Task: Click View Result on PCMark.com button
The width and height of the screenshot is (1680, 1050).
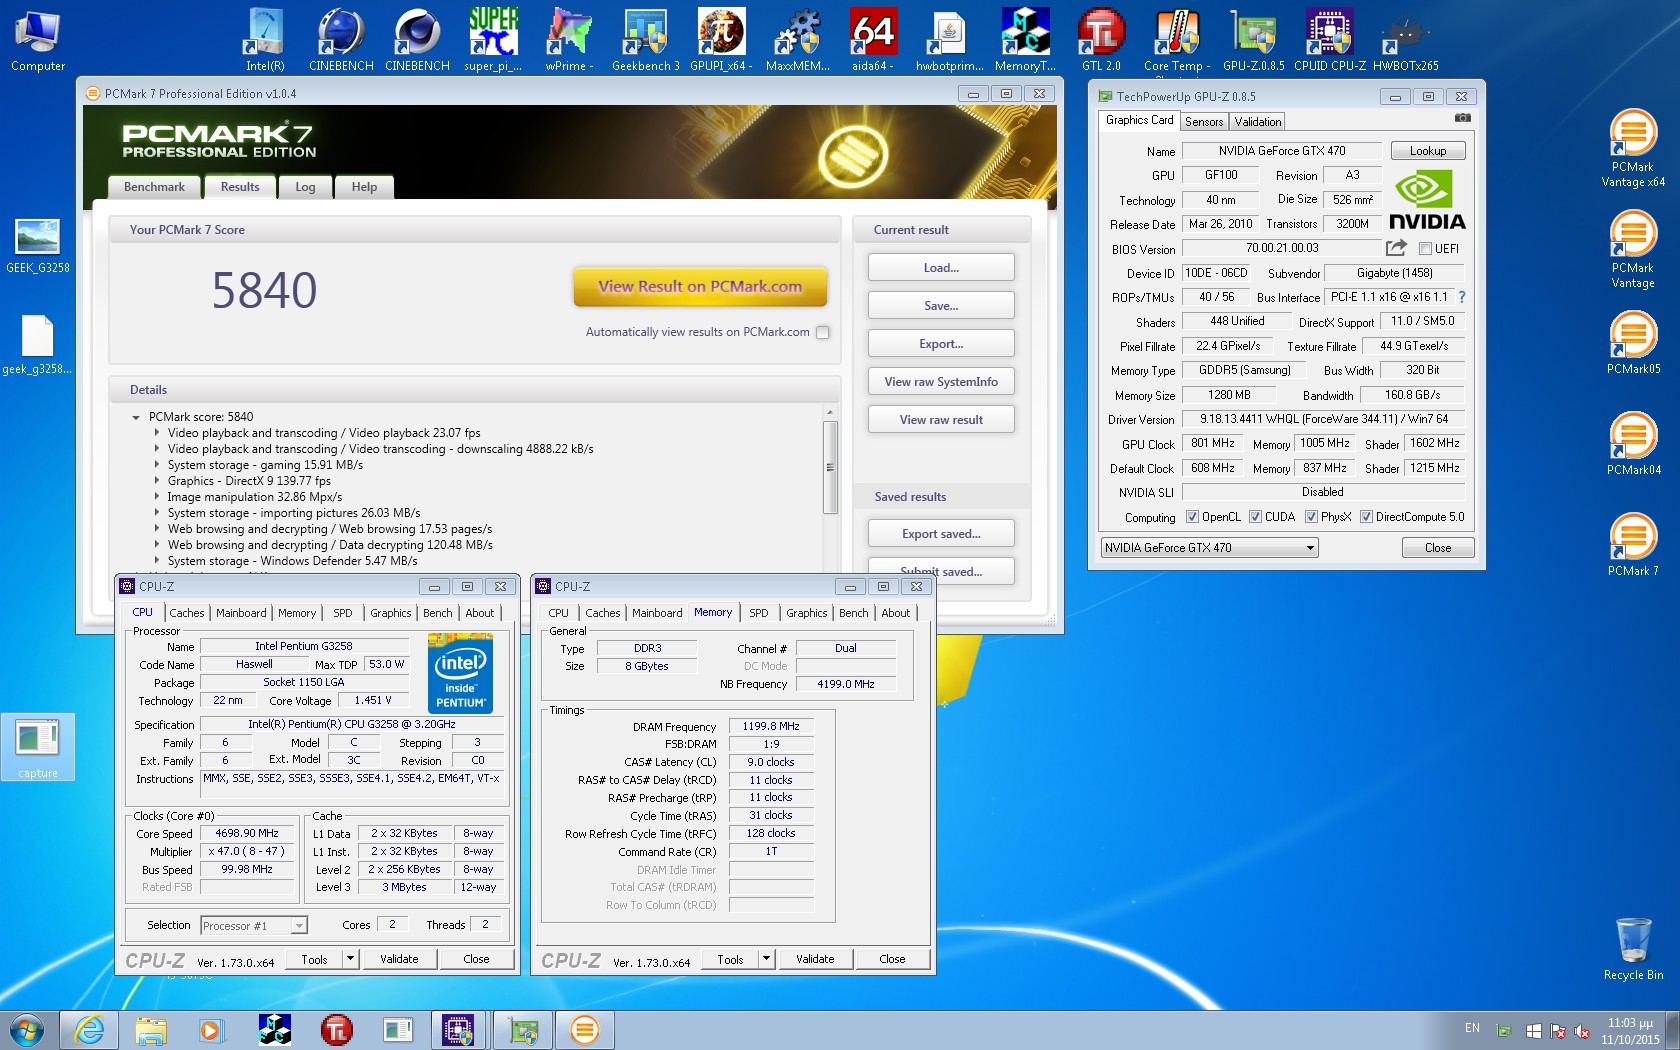Action: (x=700, y=286)
